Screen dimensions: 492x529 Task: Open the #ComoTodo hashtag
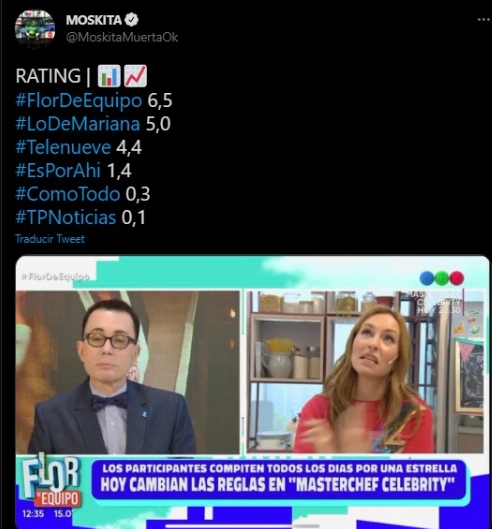68,194
